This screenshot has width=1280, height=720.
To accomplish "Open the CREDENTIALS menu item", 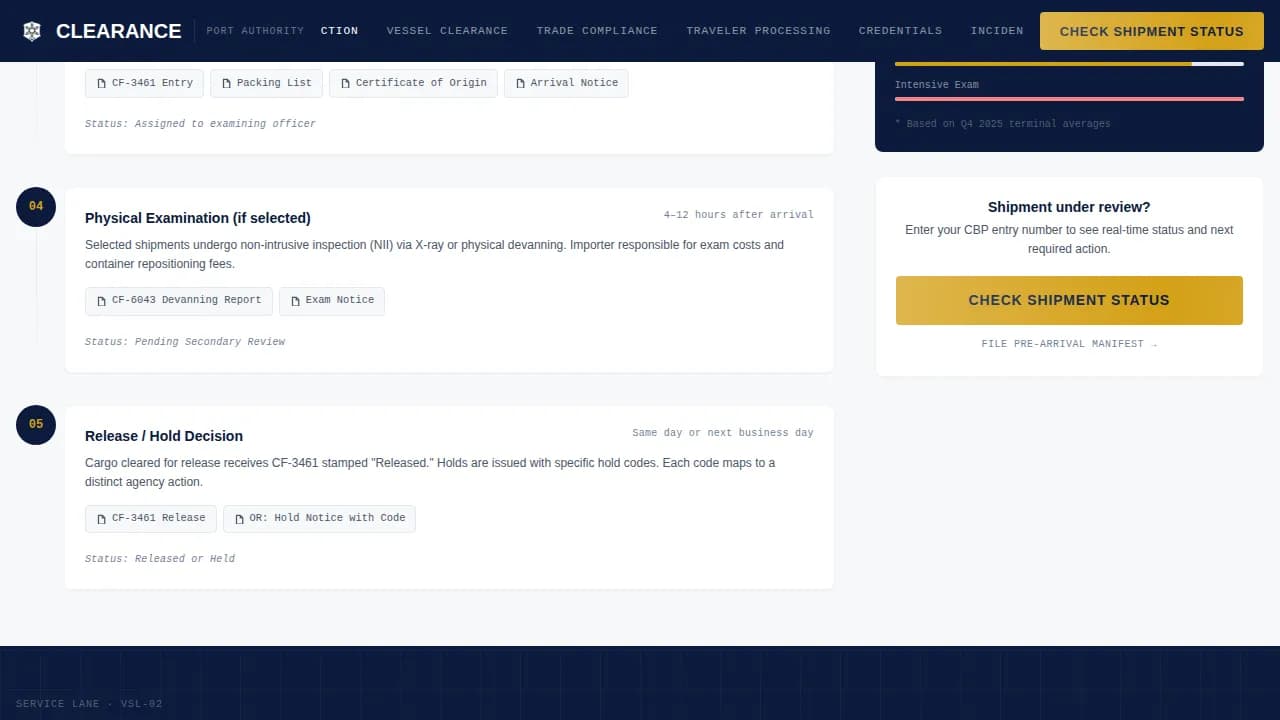I will point(900,31).
